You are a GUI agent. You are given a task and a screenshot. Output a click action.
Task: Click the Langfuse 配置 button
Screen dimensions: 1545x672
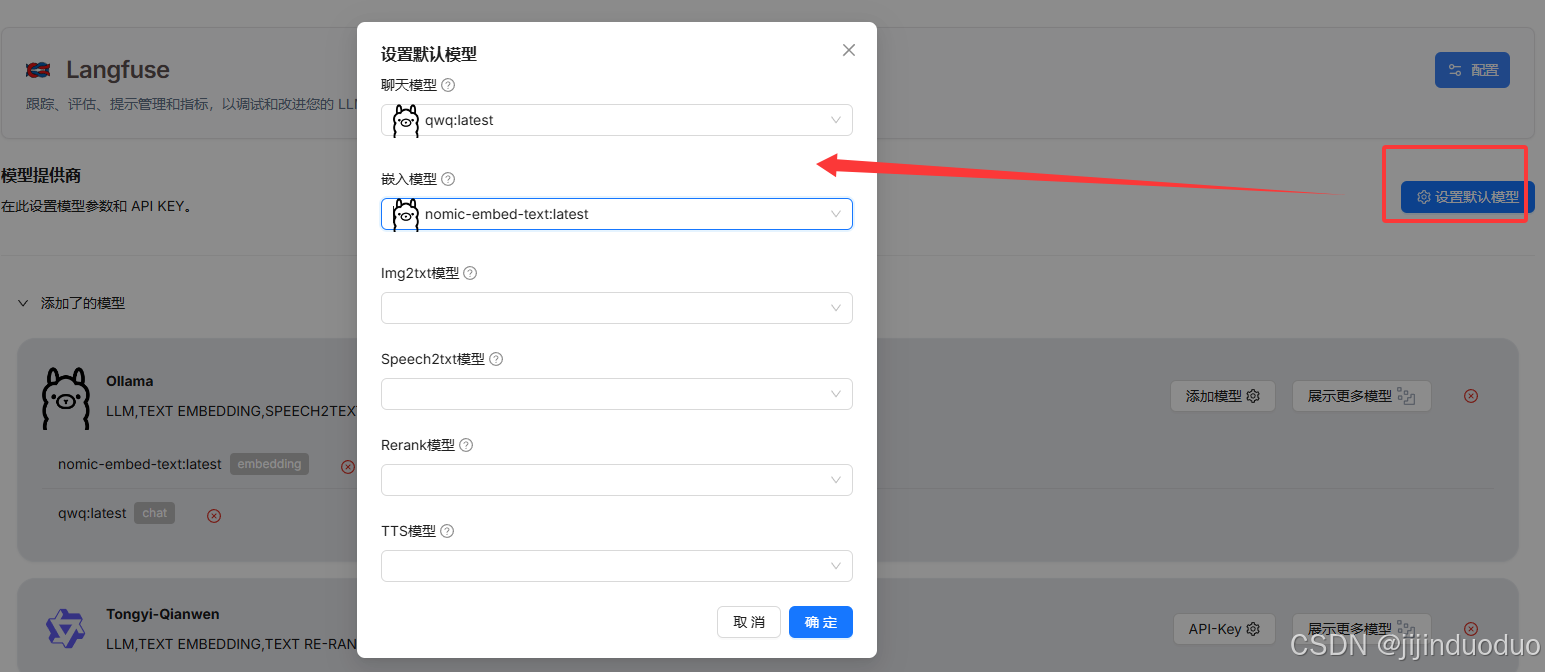click(1472, 70)
